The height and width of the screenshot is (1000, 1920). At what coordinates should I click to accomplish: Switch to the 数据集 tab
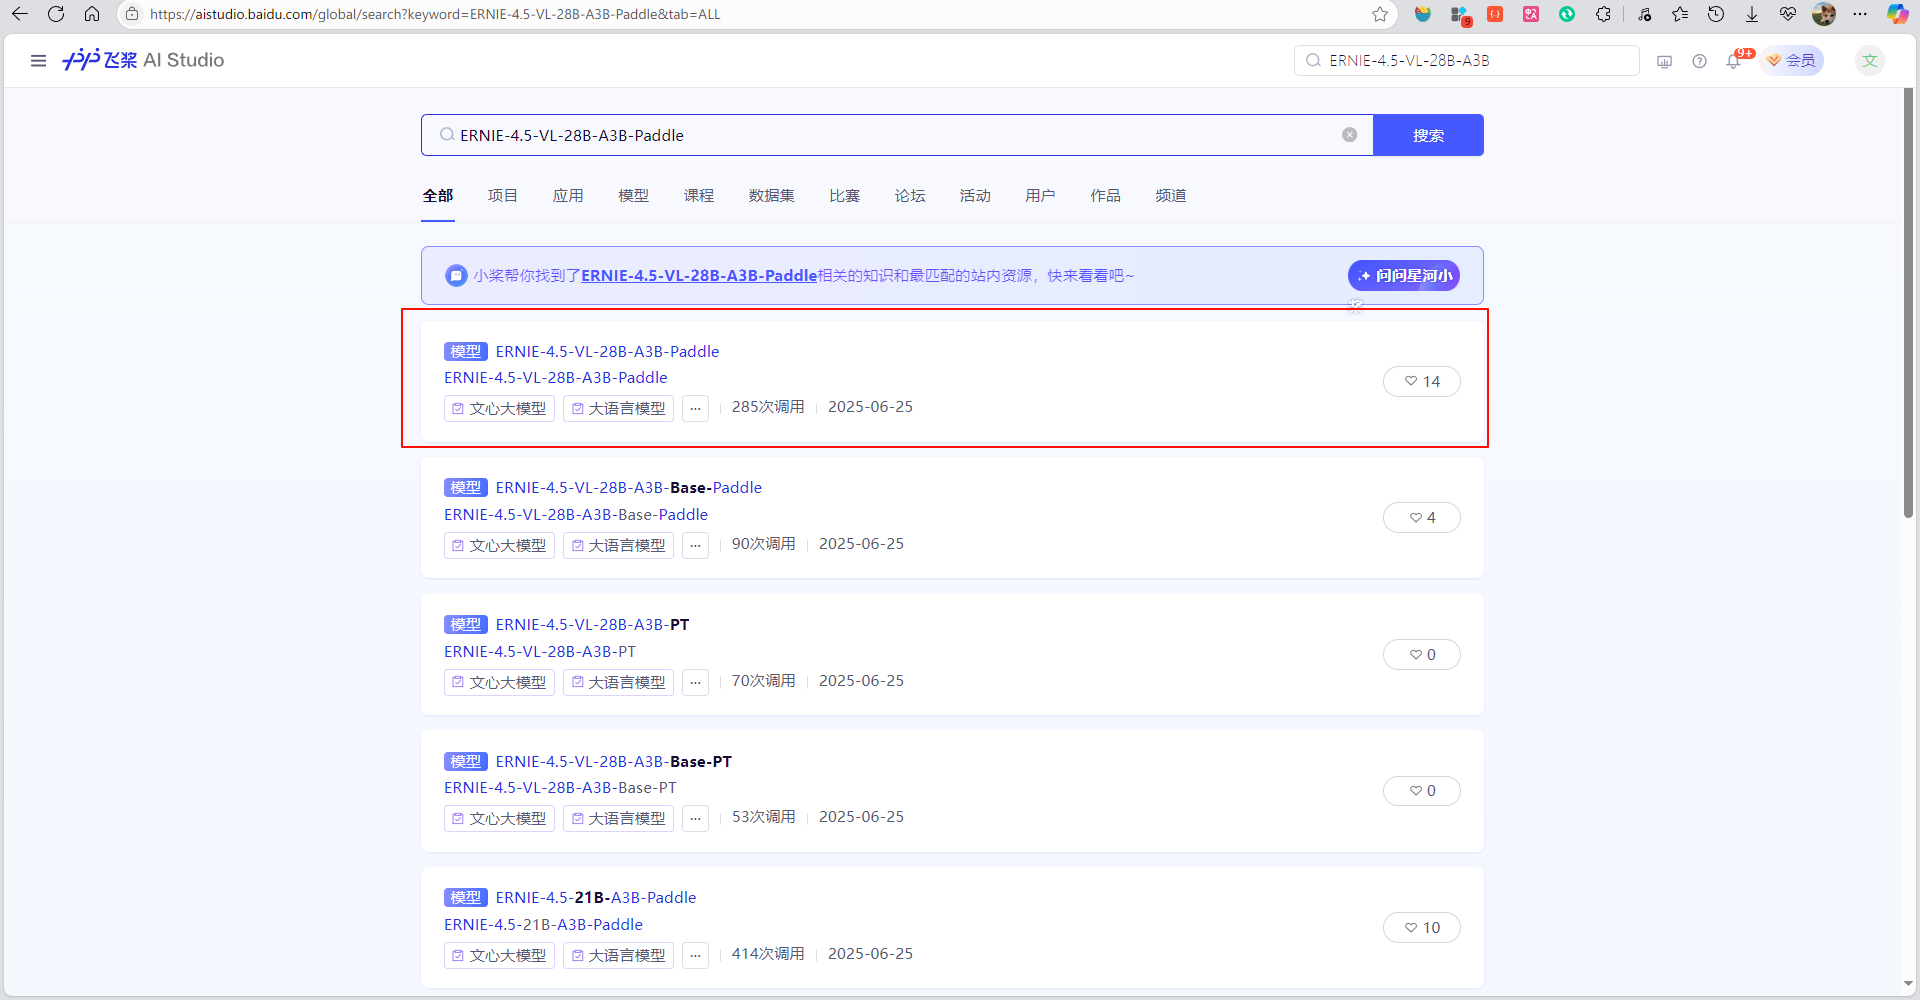coord(772,196)
